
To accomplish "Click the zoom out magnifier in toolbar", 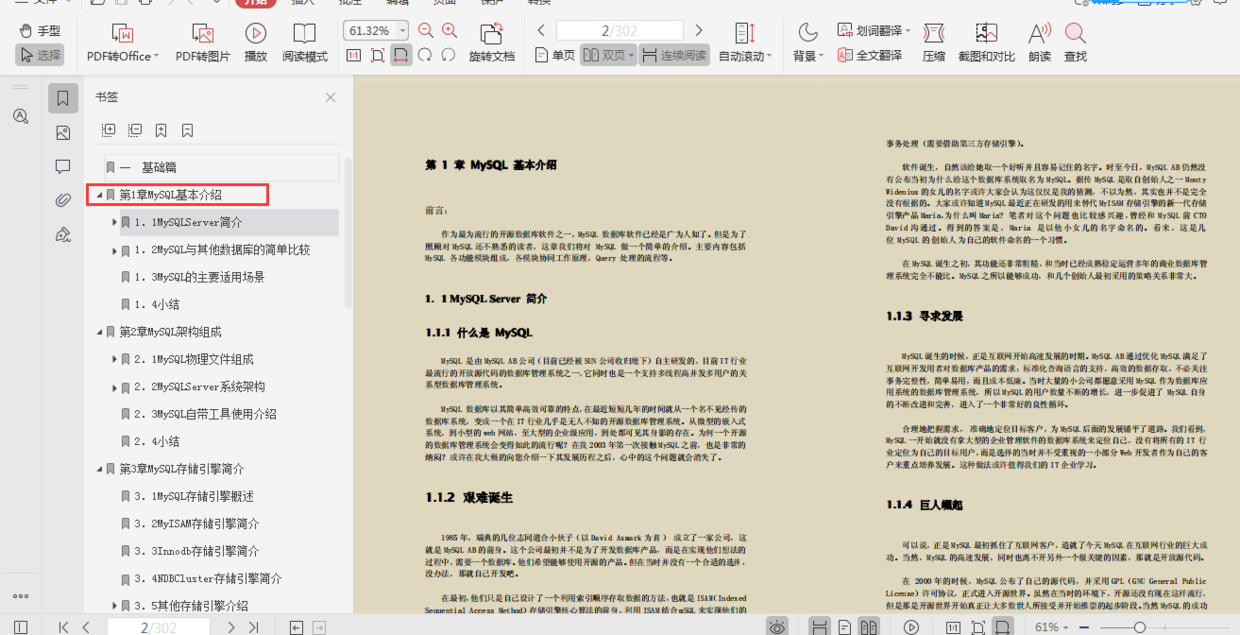I will [426, 31].
